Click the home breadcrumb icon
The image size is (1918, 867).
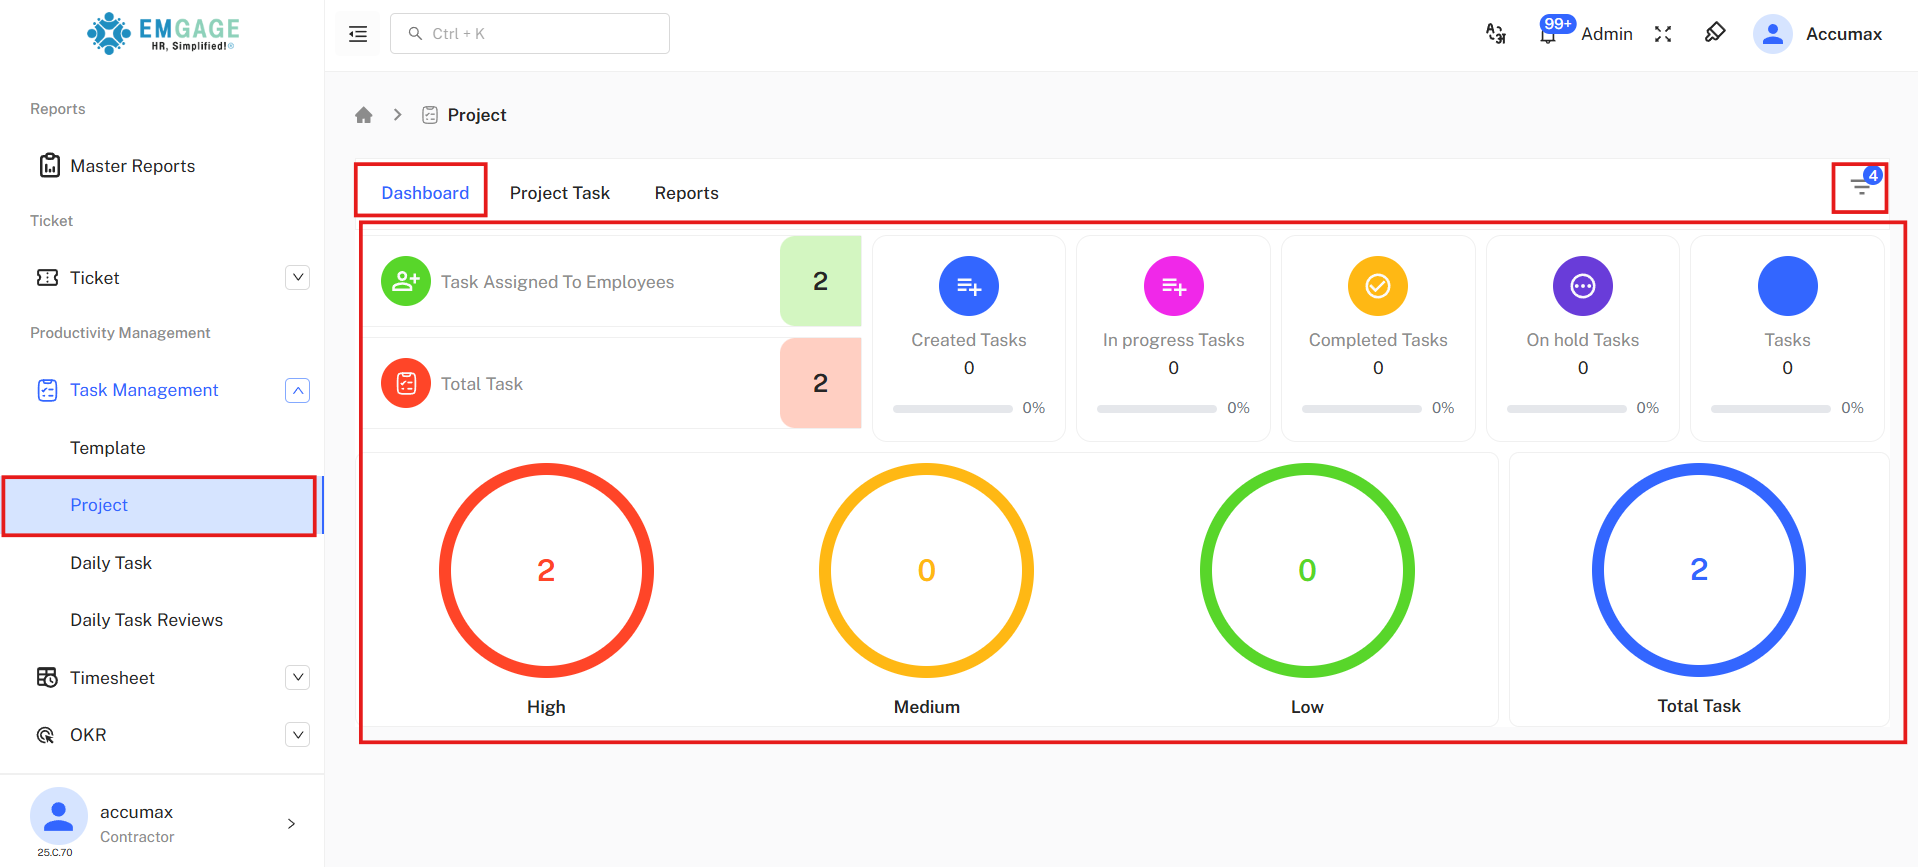point(364,115)
